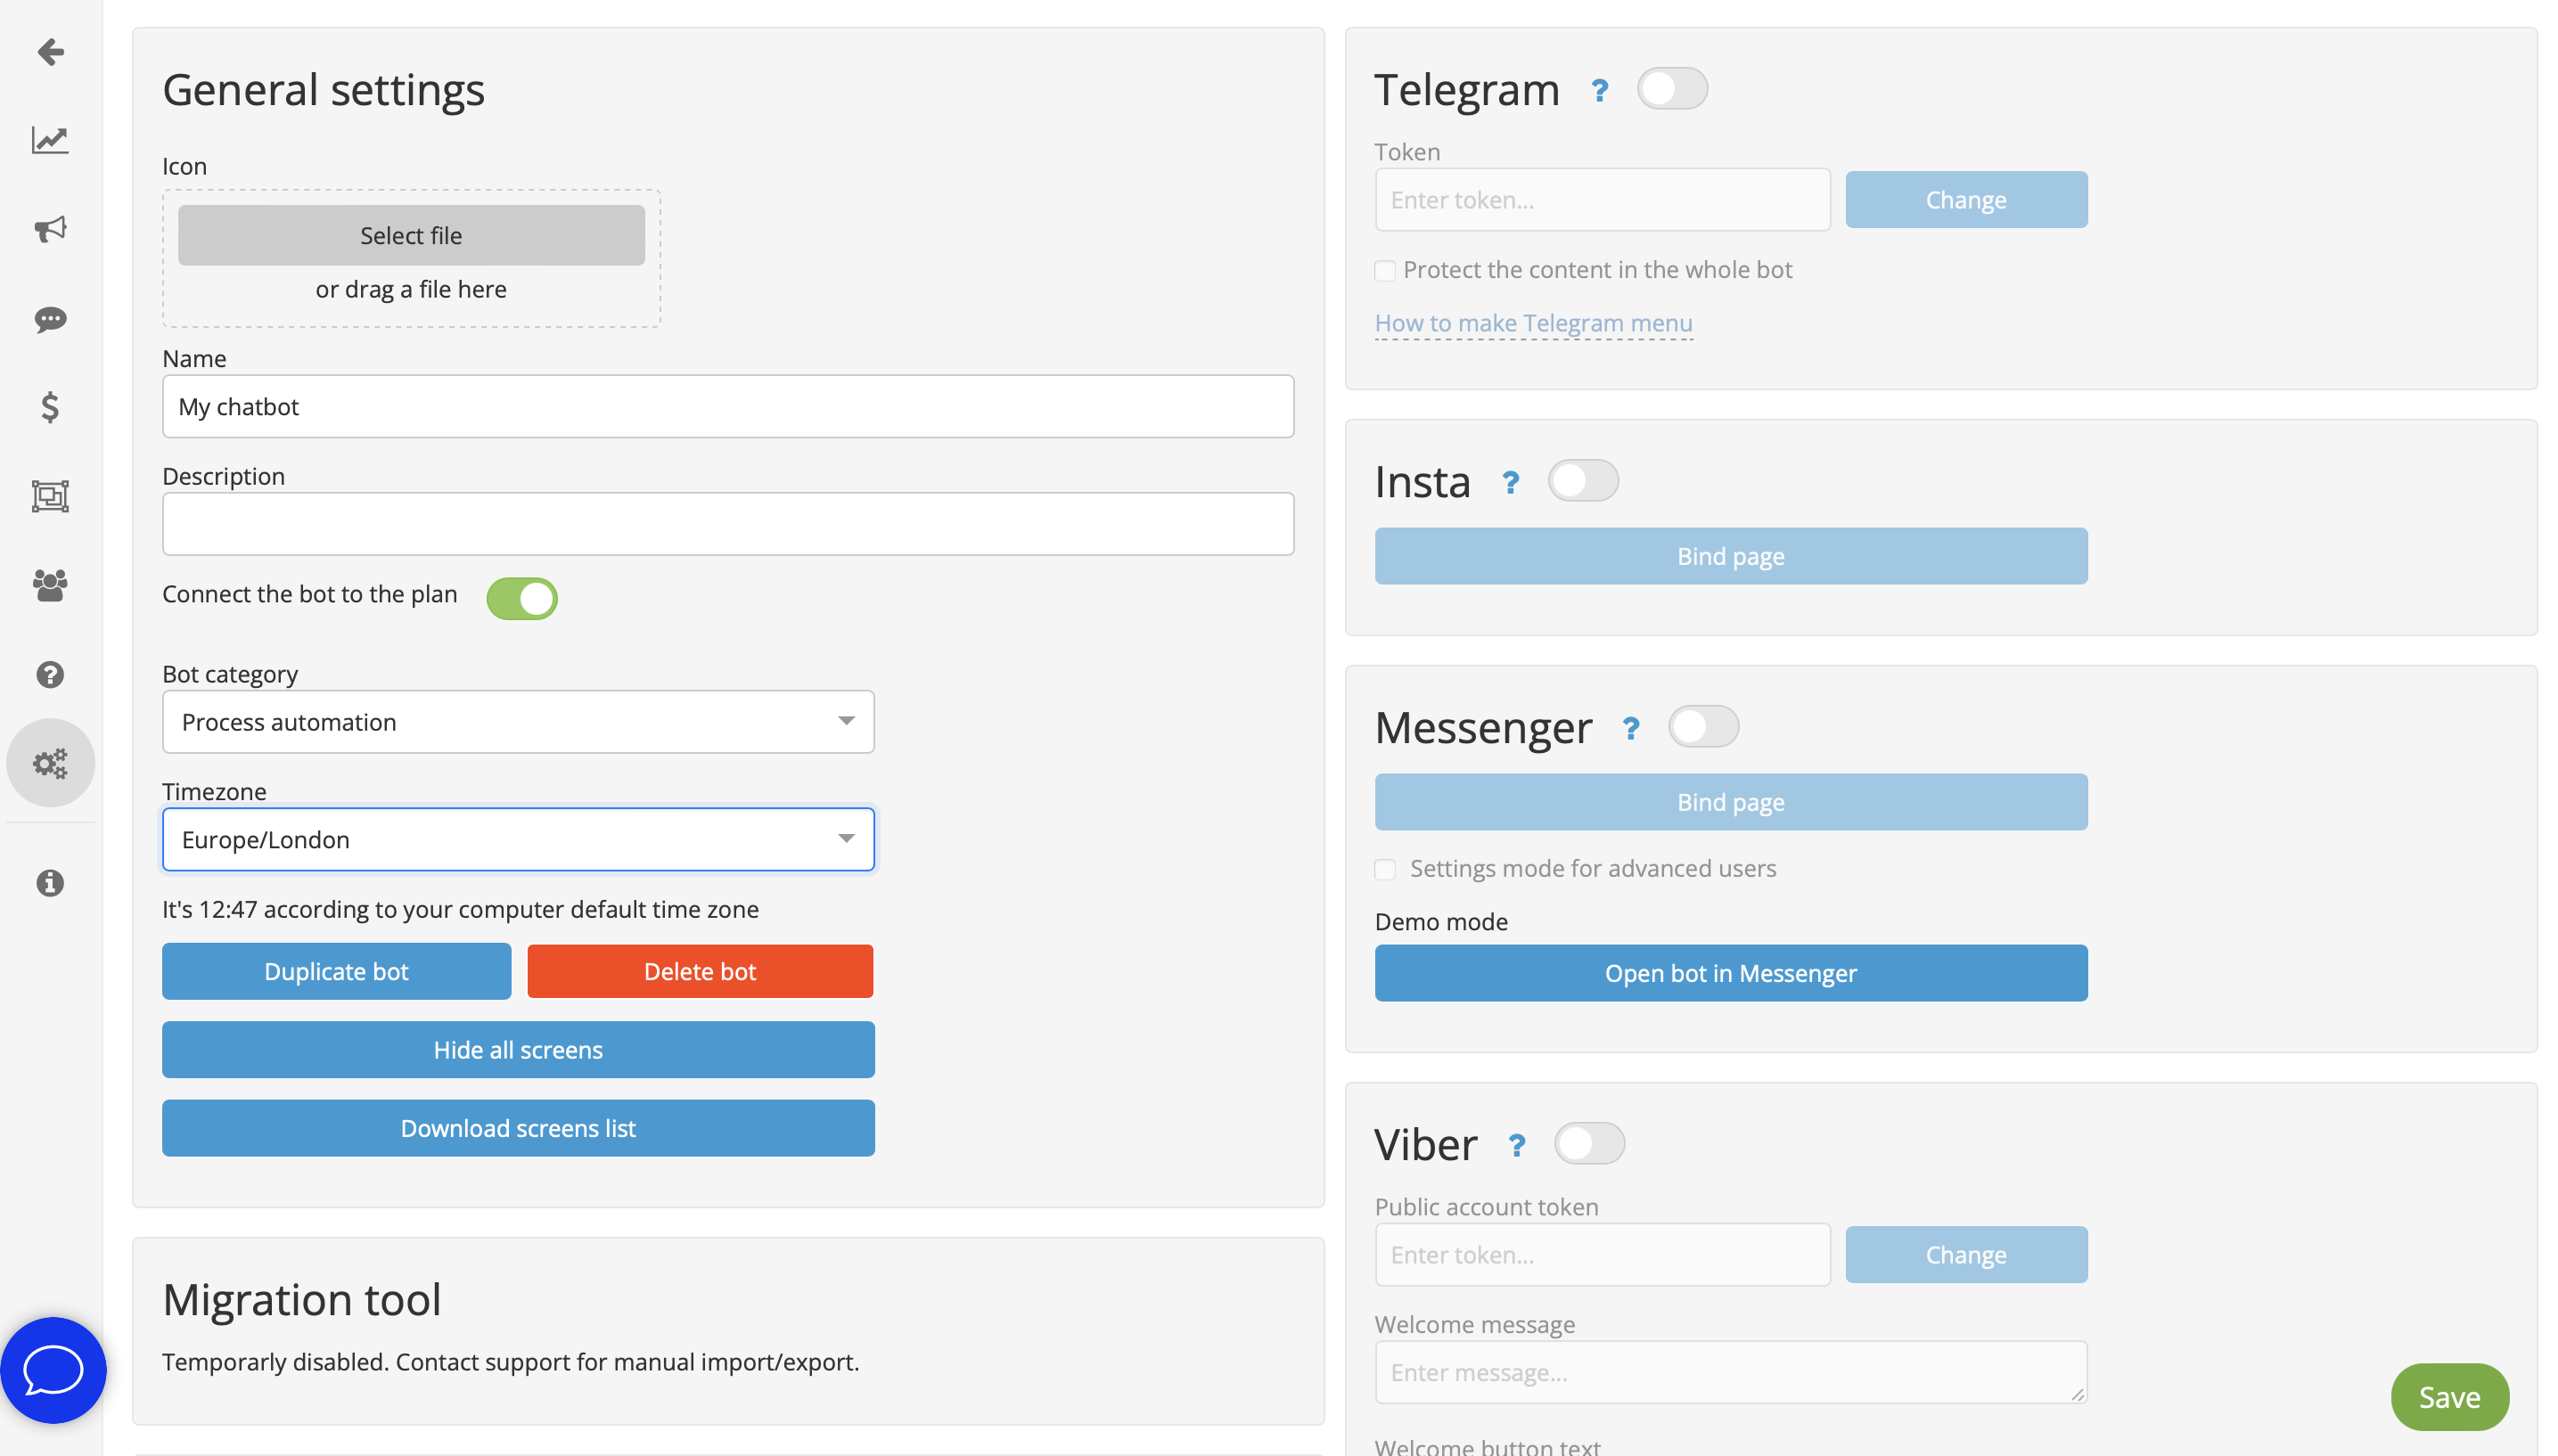The height and width of the screenshot is (1456, 2558).
Task: Click the info circle sidebar icon
Action: pos(50,883)
